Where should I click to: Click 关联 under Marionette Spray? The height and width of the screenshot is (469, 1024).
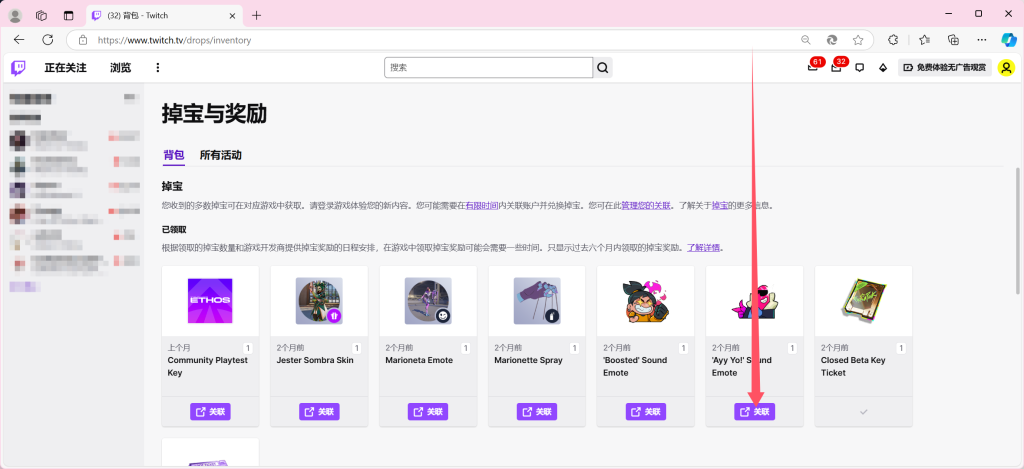537,412
